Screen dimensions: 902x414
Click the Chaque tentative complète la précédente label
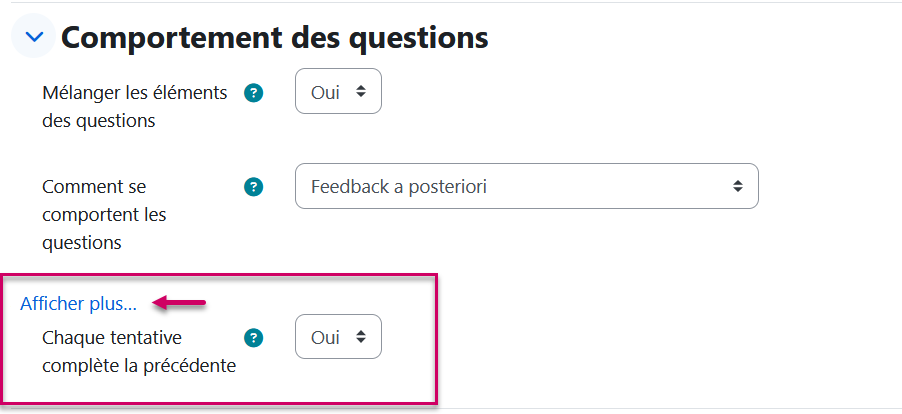point(138,351)
